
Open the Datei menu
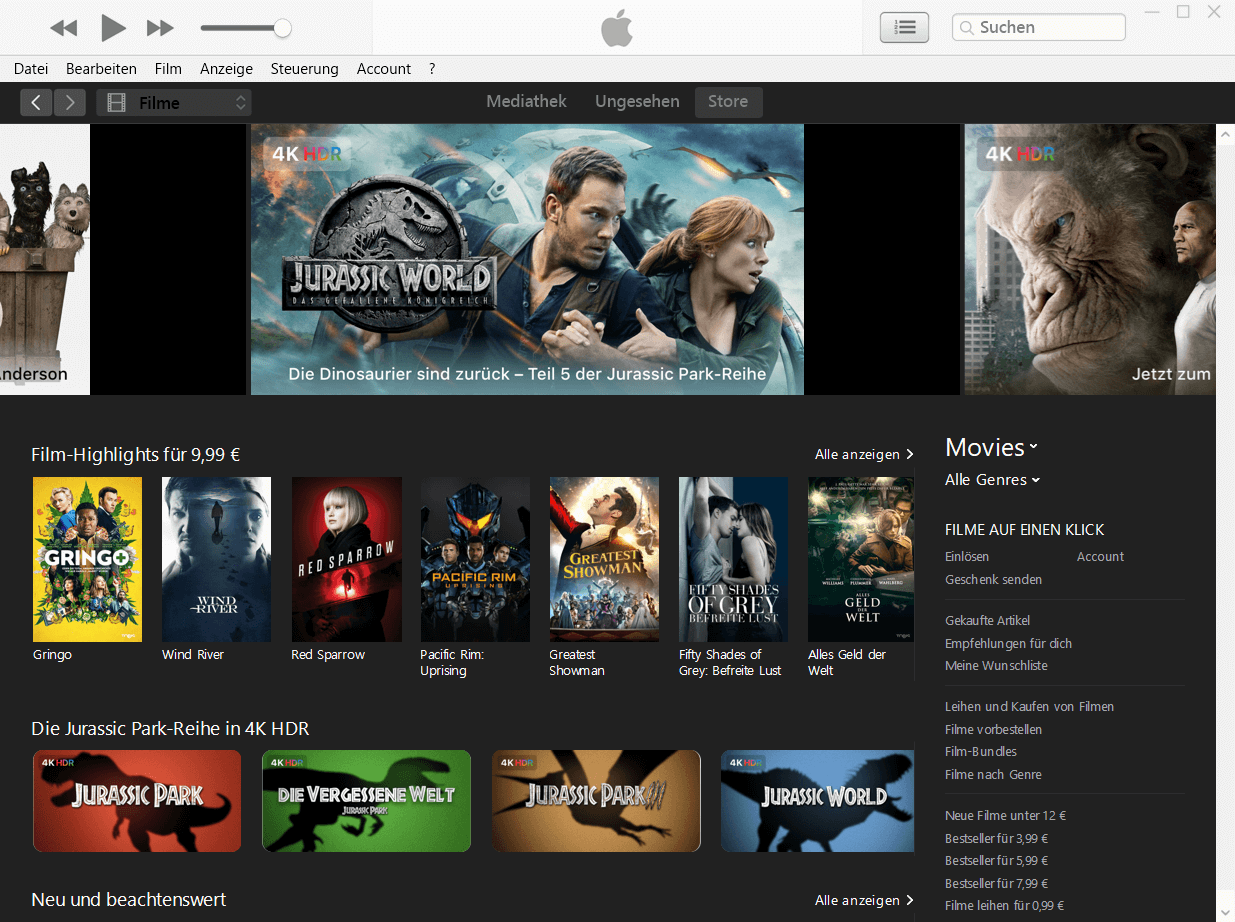[x=31, y=69]
